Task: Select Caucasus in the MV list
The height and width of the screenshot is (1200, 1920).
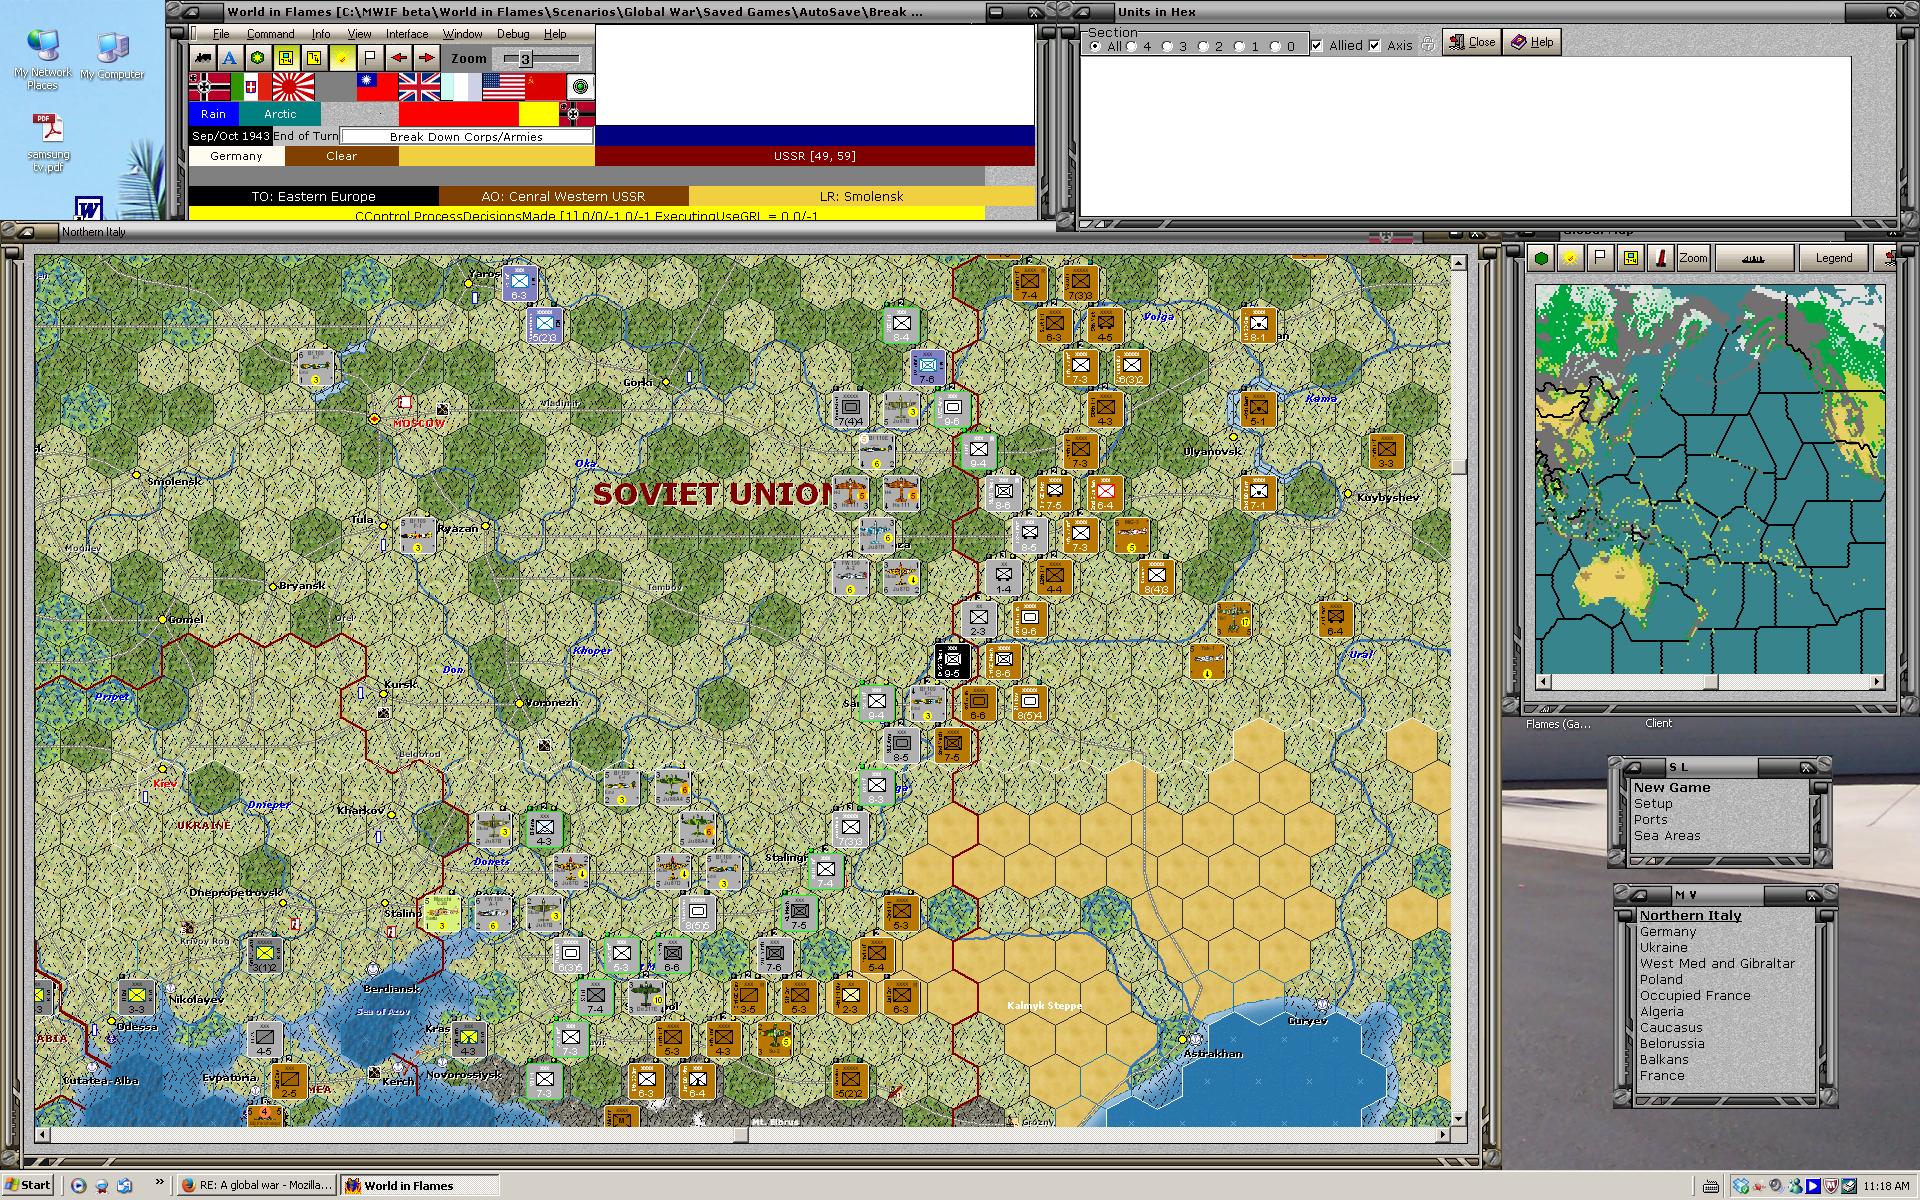Action: coord(1670,1028)
